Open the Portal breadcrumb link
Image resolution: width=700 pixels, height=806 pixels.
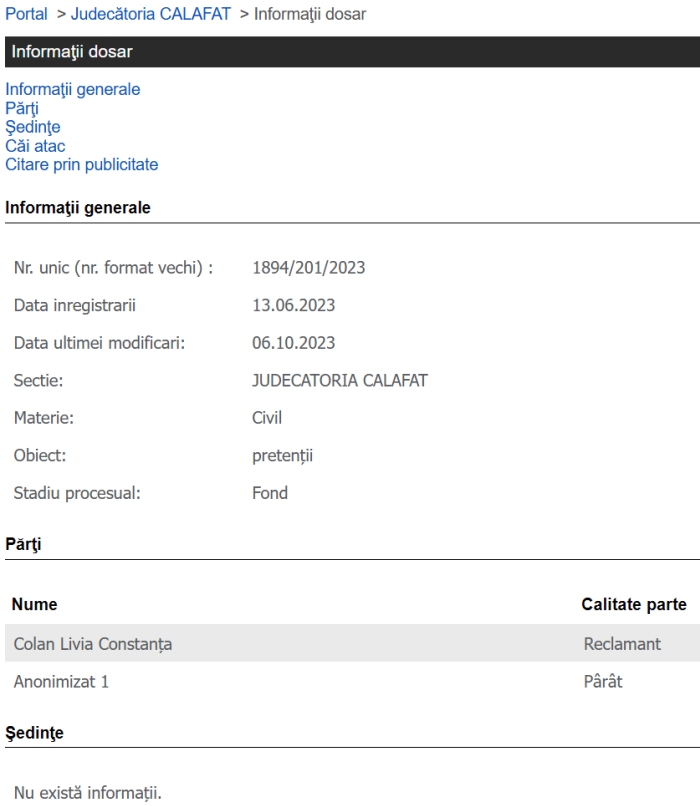[26, 14]
